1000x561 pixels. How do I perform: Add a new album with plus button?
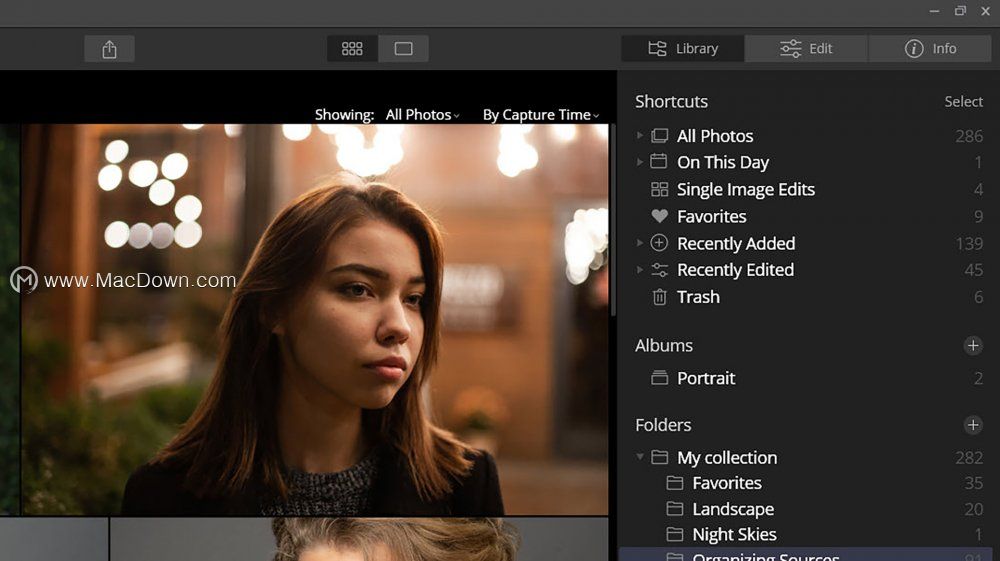973,346
